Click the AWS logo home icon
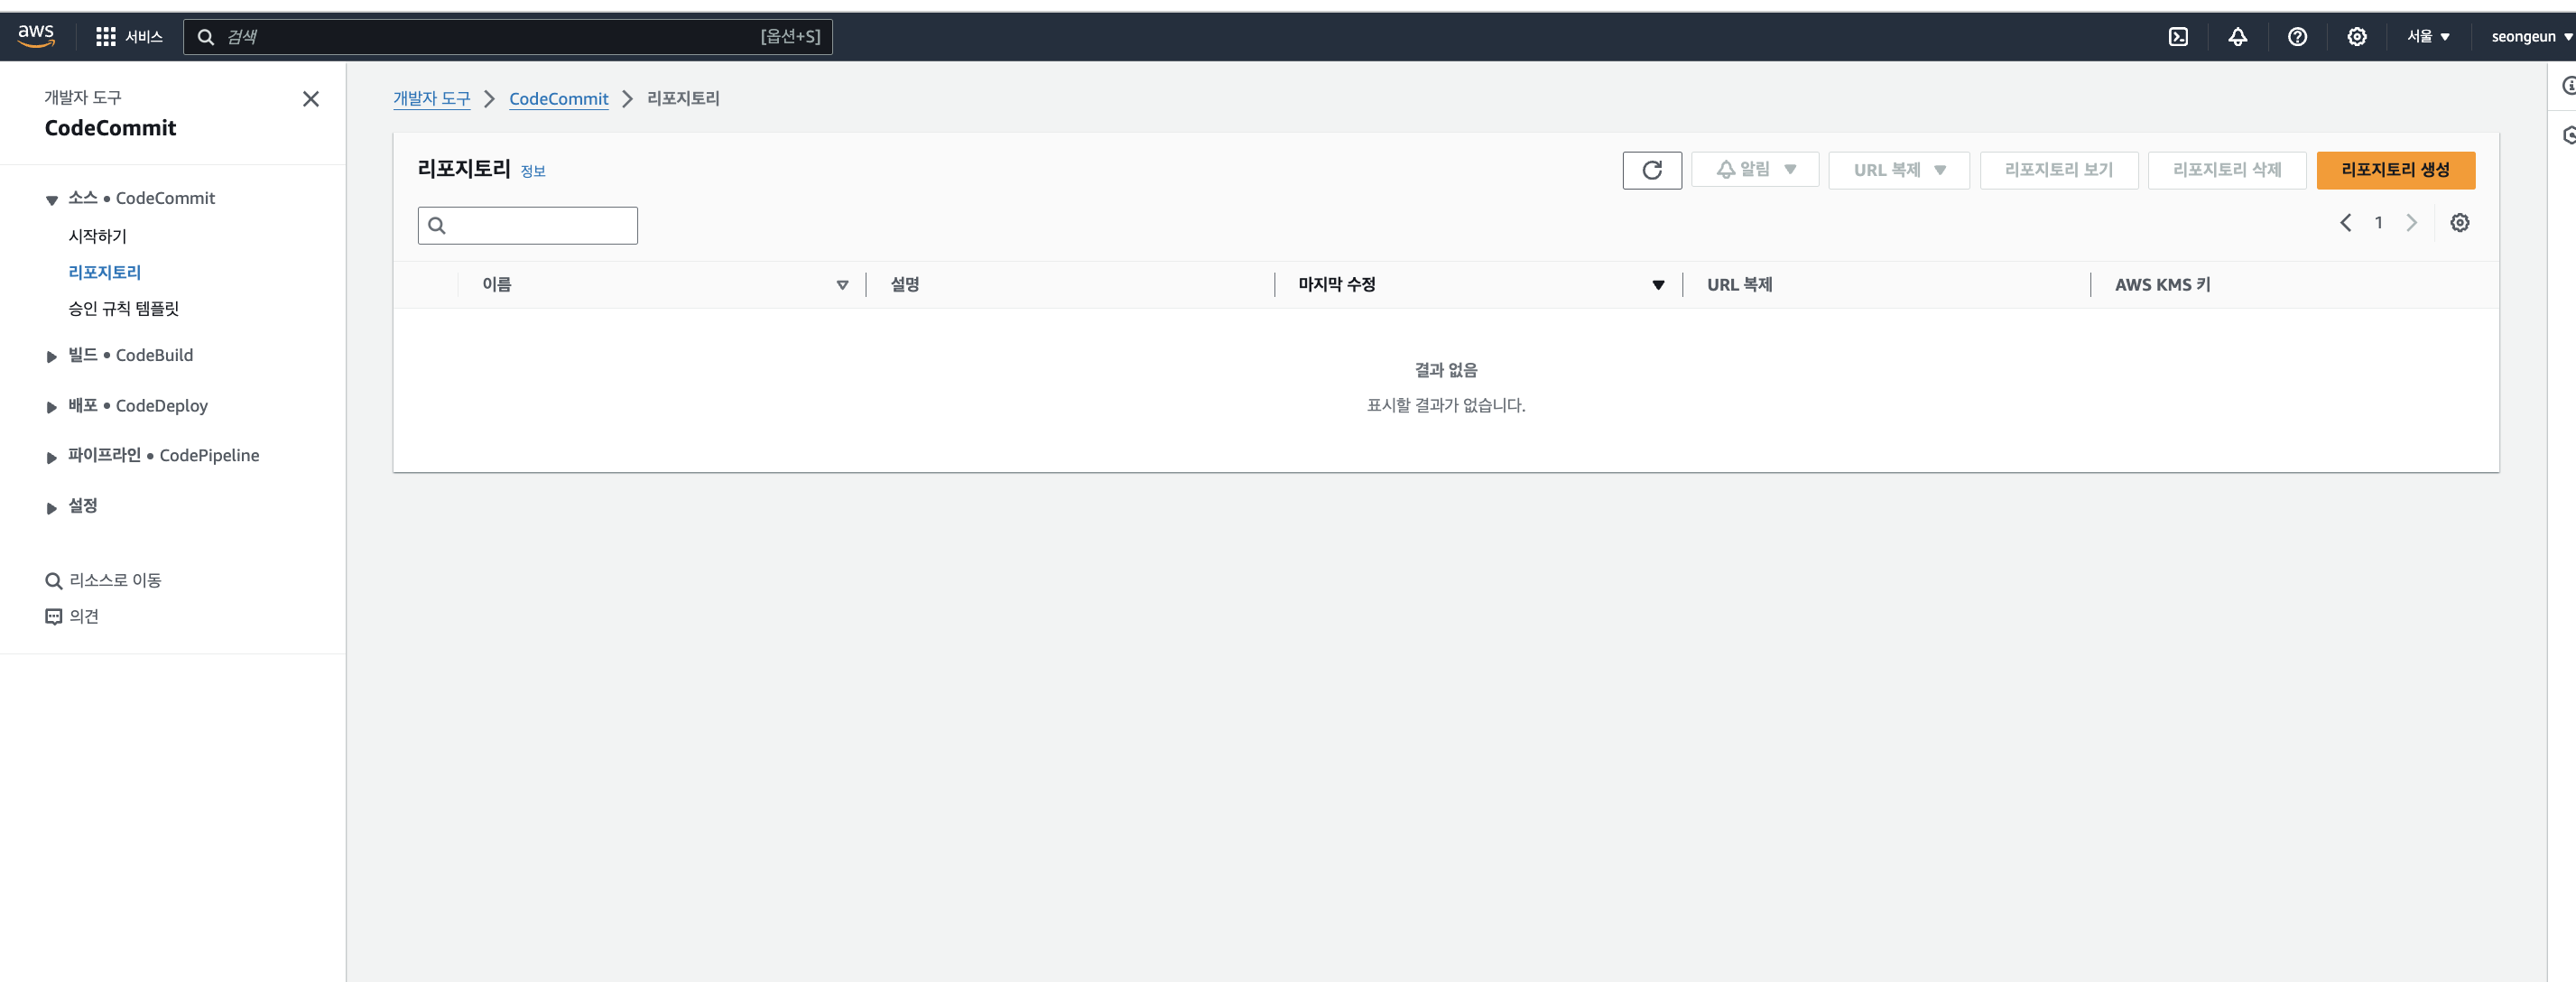The image size is (2576, 982). pos(36,36)
